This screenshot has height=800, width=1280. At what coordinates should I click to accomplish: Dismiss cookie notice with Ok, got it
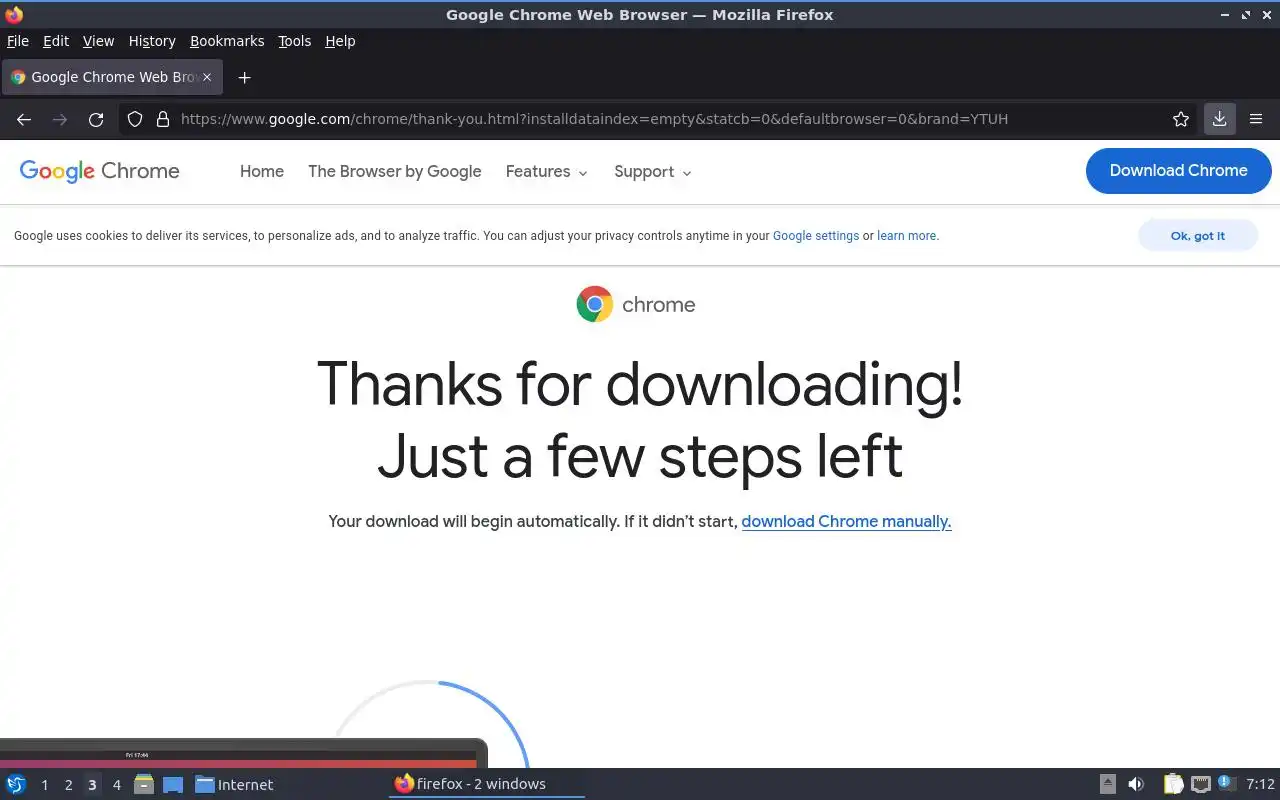(1197, 236)
